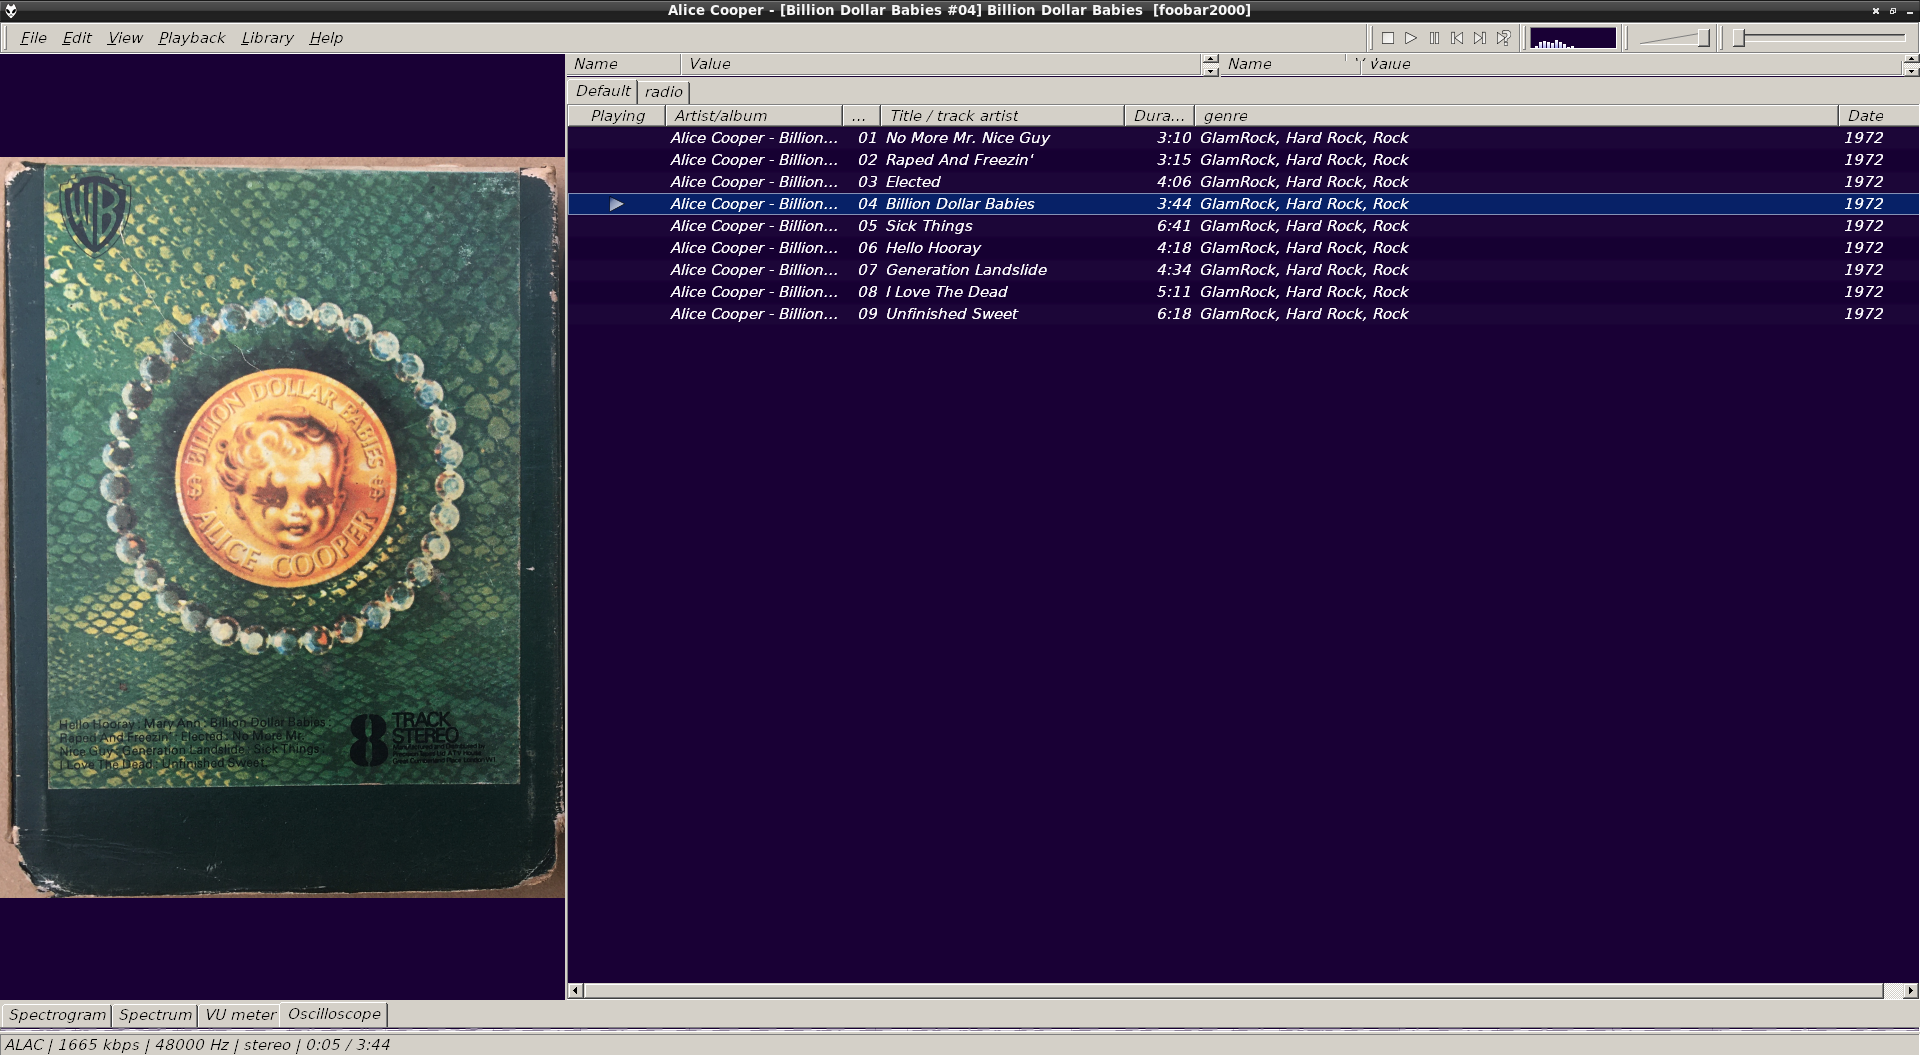Select the playing track Billion Dollar Babies
The image size is (1920, 1056).
click(x=1243, y=204)
